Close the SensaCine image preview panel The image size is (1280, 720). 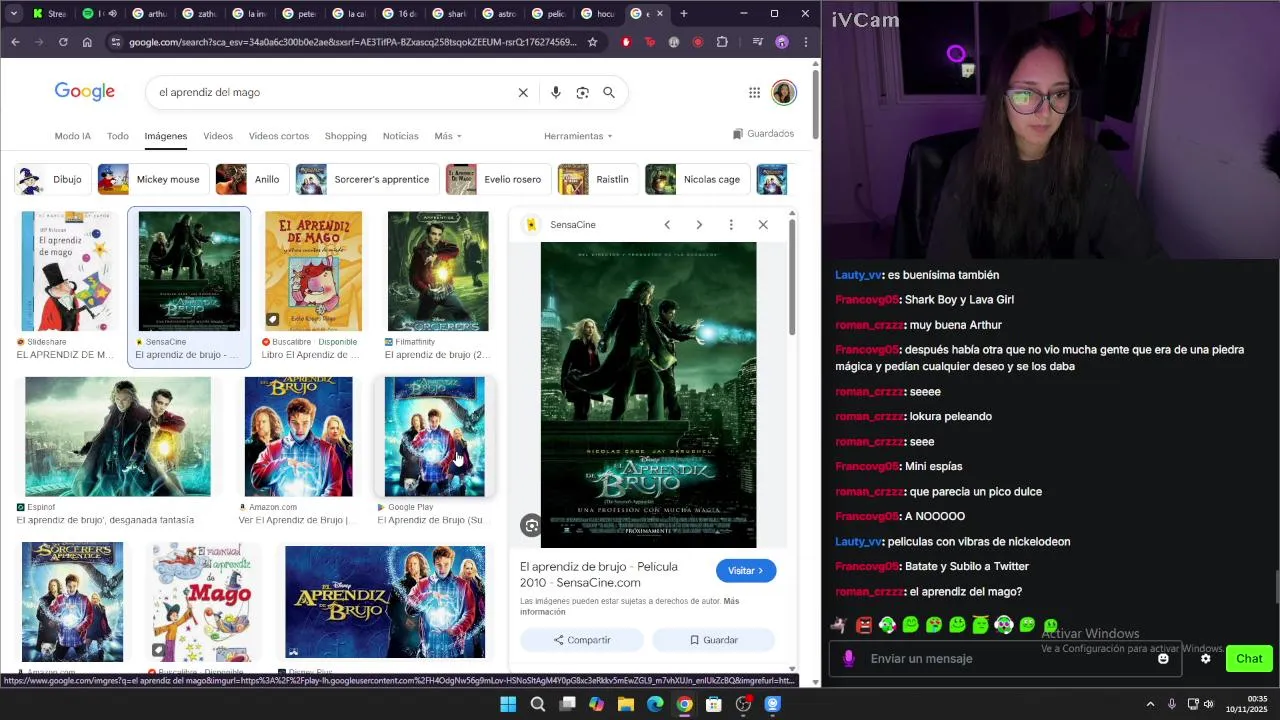click(x=763, y=224)
